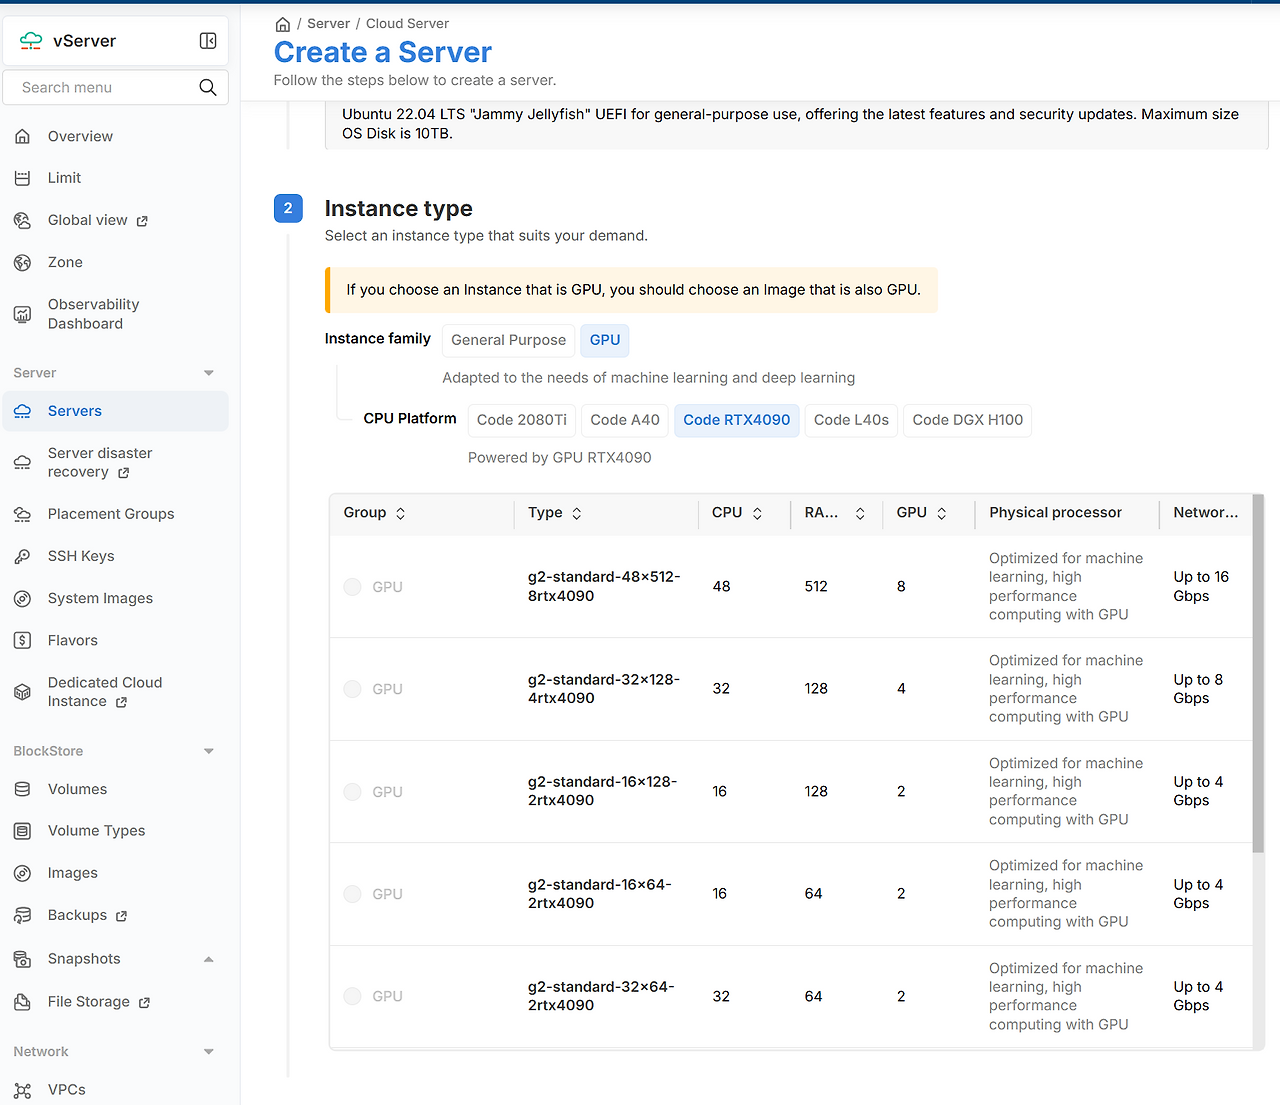Screen dimensions: 1280x1105
Task: Click the Global view globe icon
Action: point(22,220)
